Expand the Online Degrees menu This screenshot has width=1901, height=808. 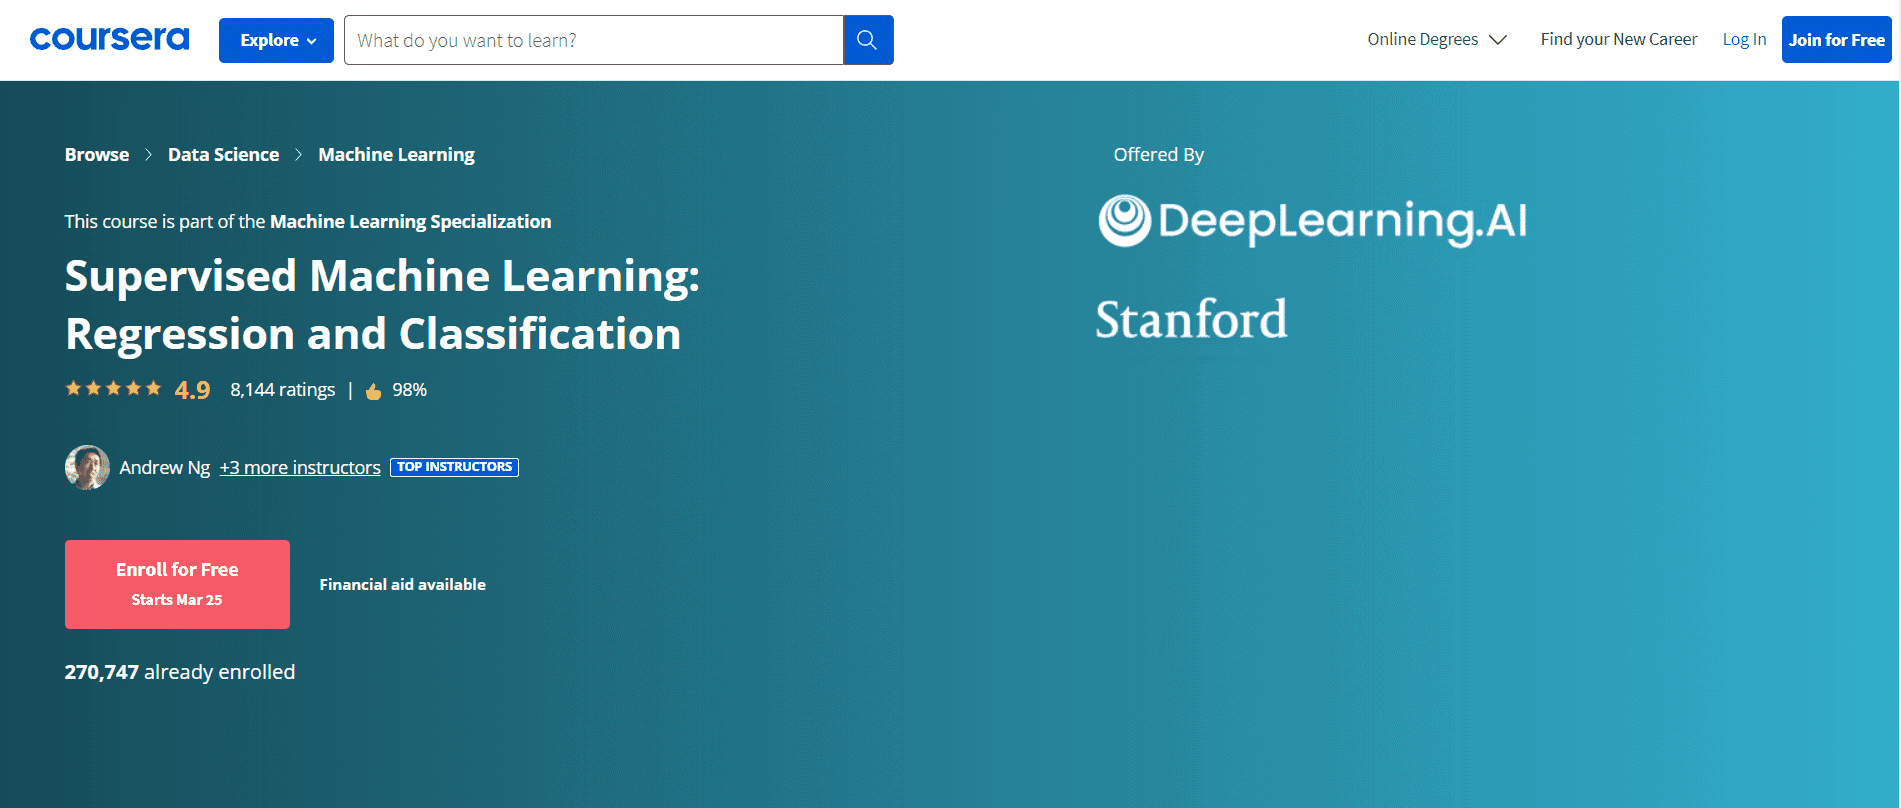tap(1437, 39)
